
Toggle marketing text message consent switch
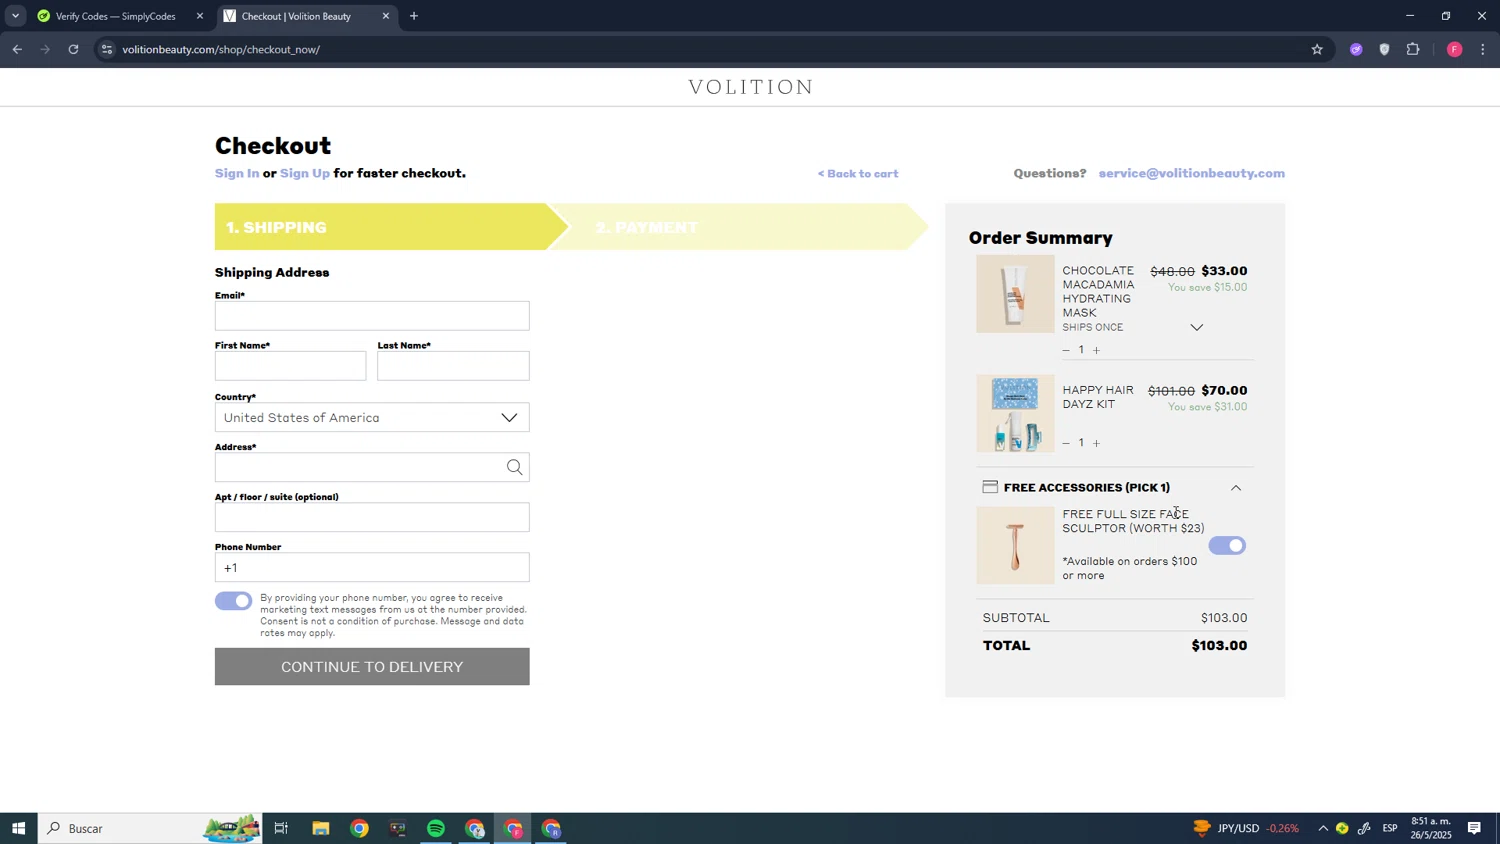pyautogui.click(x=234, y=601)
